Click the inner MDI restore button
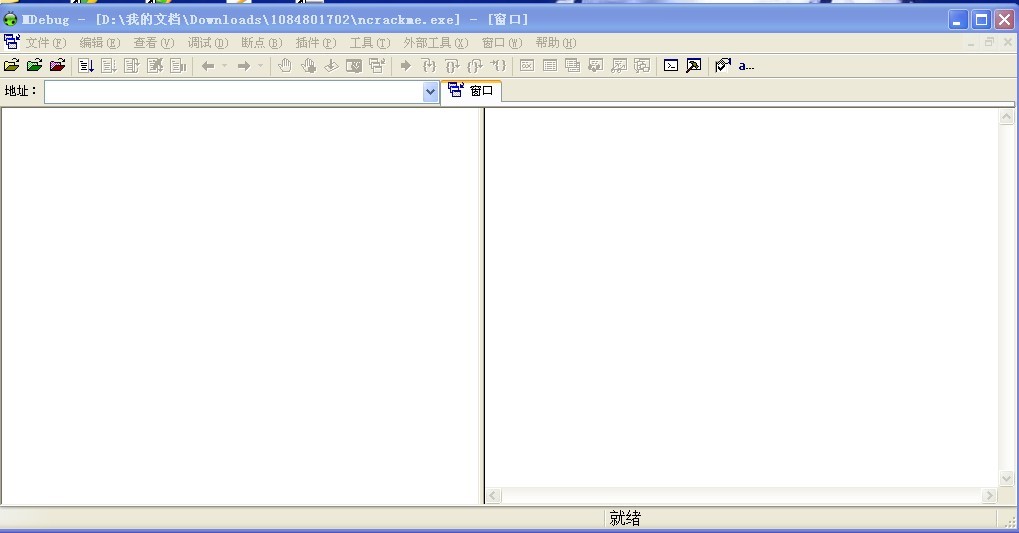Image resolution: width=1019 pixels, height=533 pixels. (989, 42)
